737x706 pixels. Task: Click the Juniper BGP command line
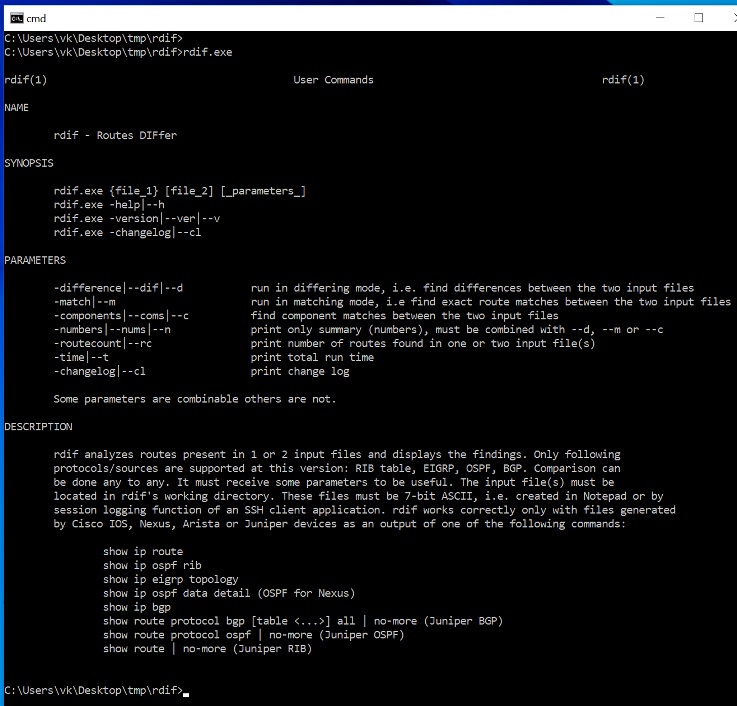tap(303, 621)
